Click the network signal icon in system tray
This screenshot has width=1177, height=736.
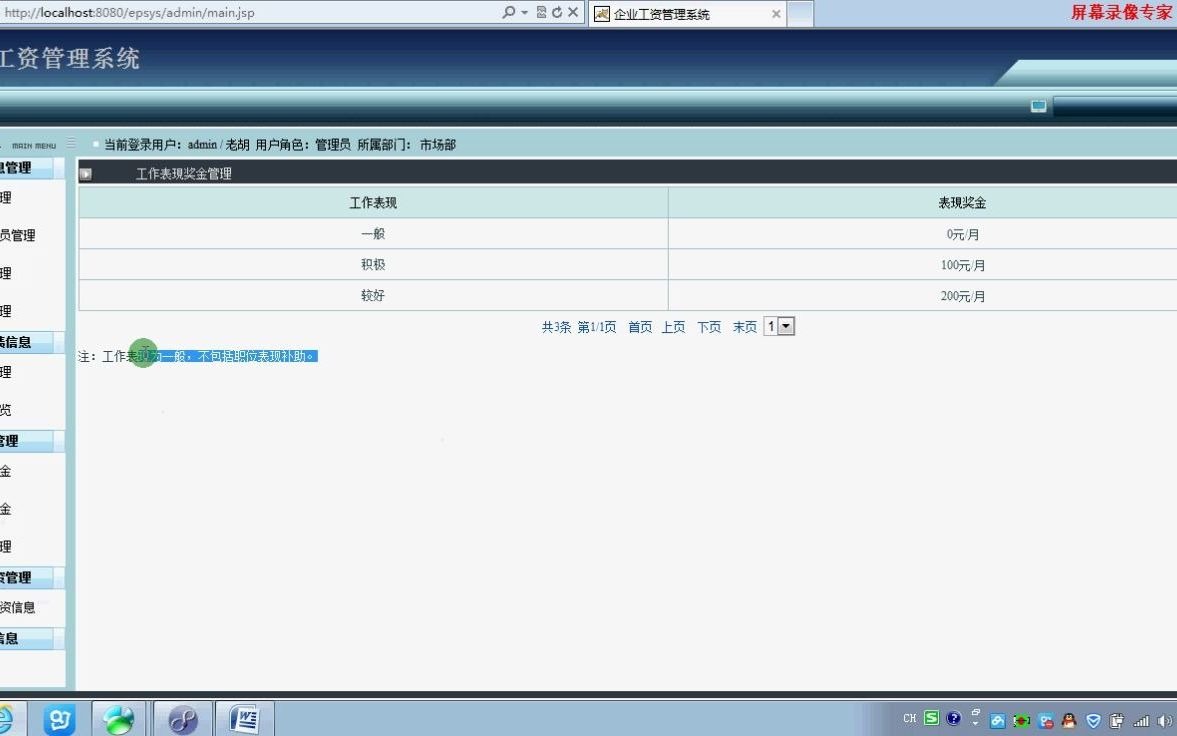[1140, 719]
